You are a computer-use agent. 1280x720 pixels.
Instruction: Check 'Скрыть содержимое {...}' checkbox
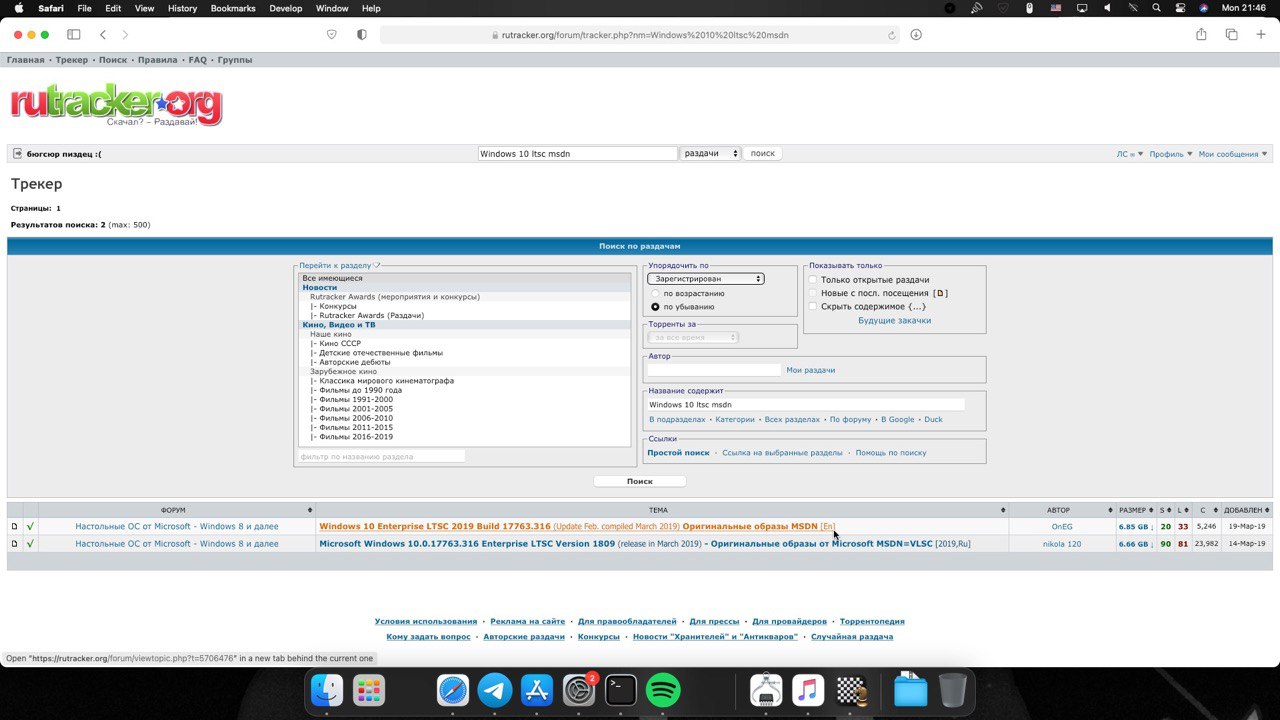[x=813, y=306]
